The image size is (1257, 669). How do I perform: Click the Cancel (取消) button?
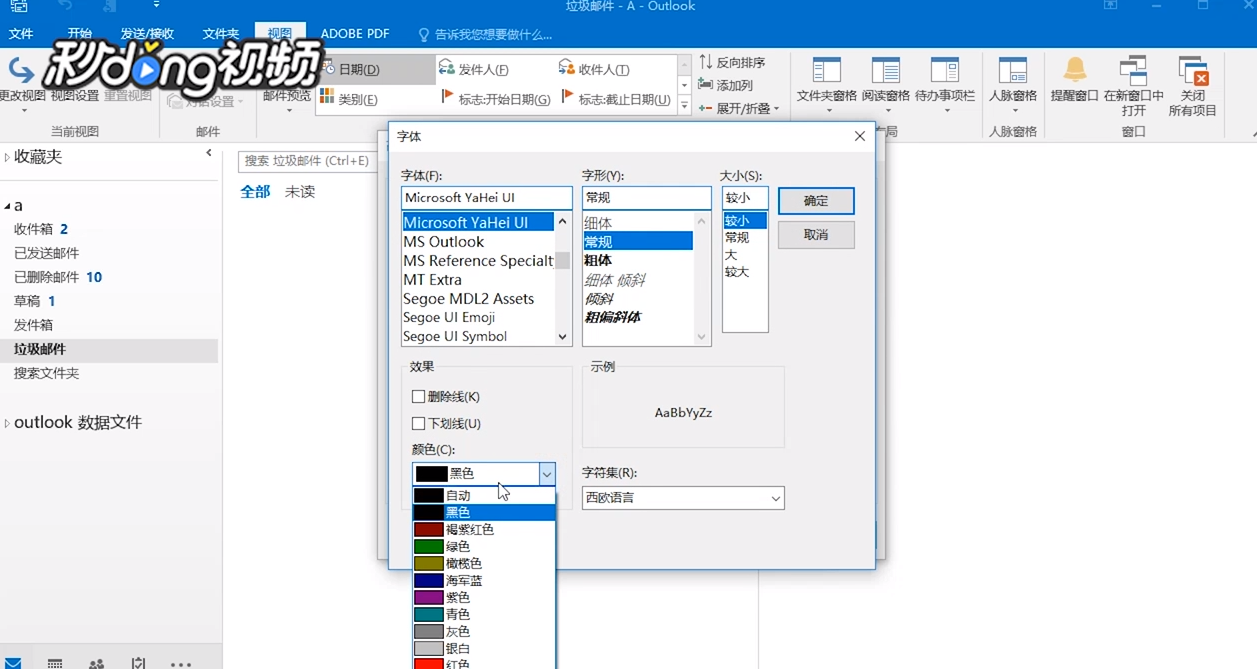click(816, 235)
